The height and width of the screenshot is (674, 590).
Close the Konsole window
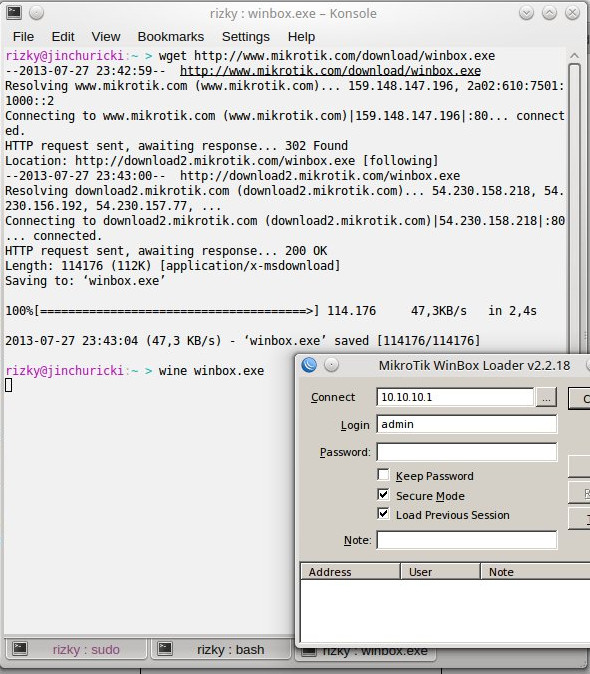click(x=572, y=13)
